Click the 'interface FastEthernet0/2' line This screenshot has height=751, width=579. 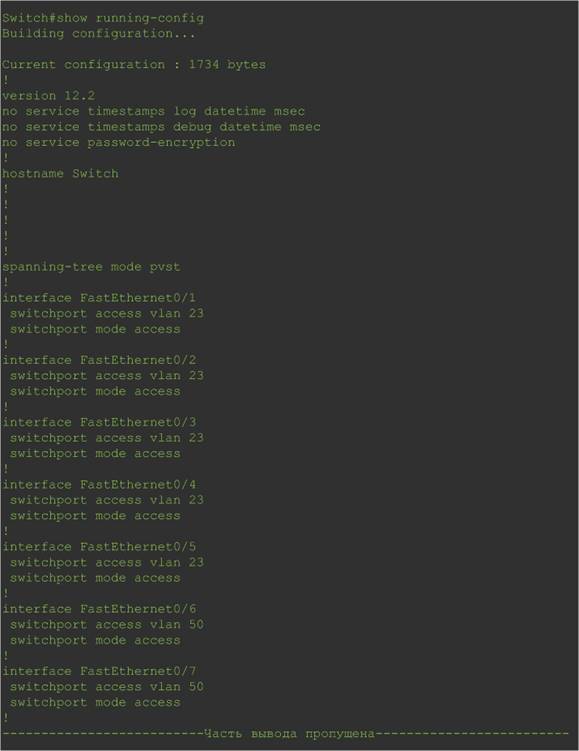(99, 360)
